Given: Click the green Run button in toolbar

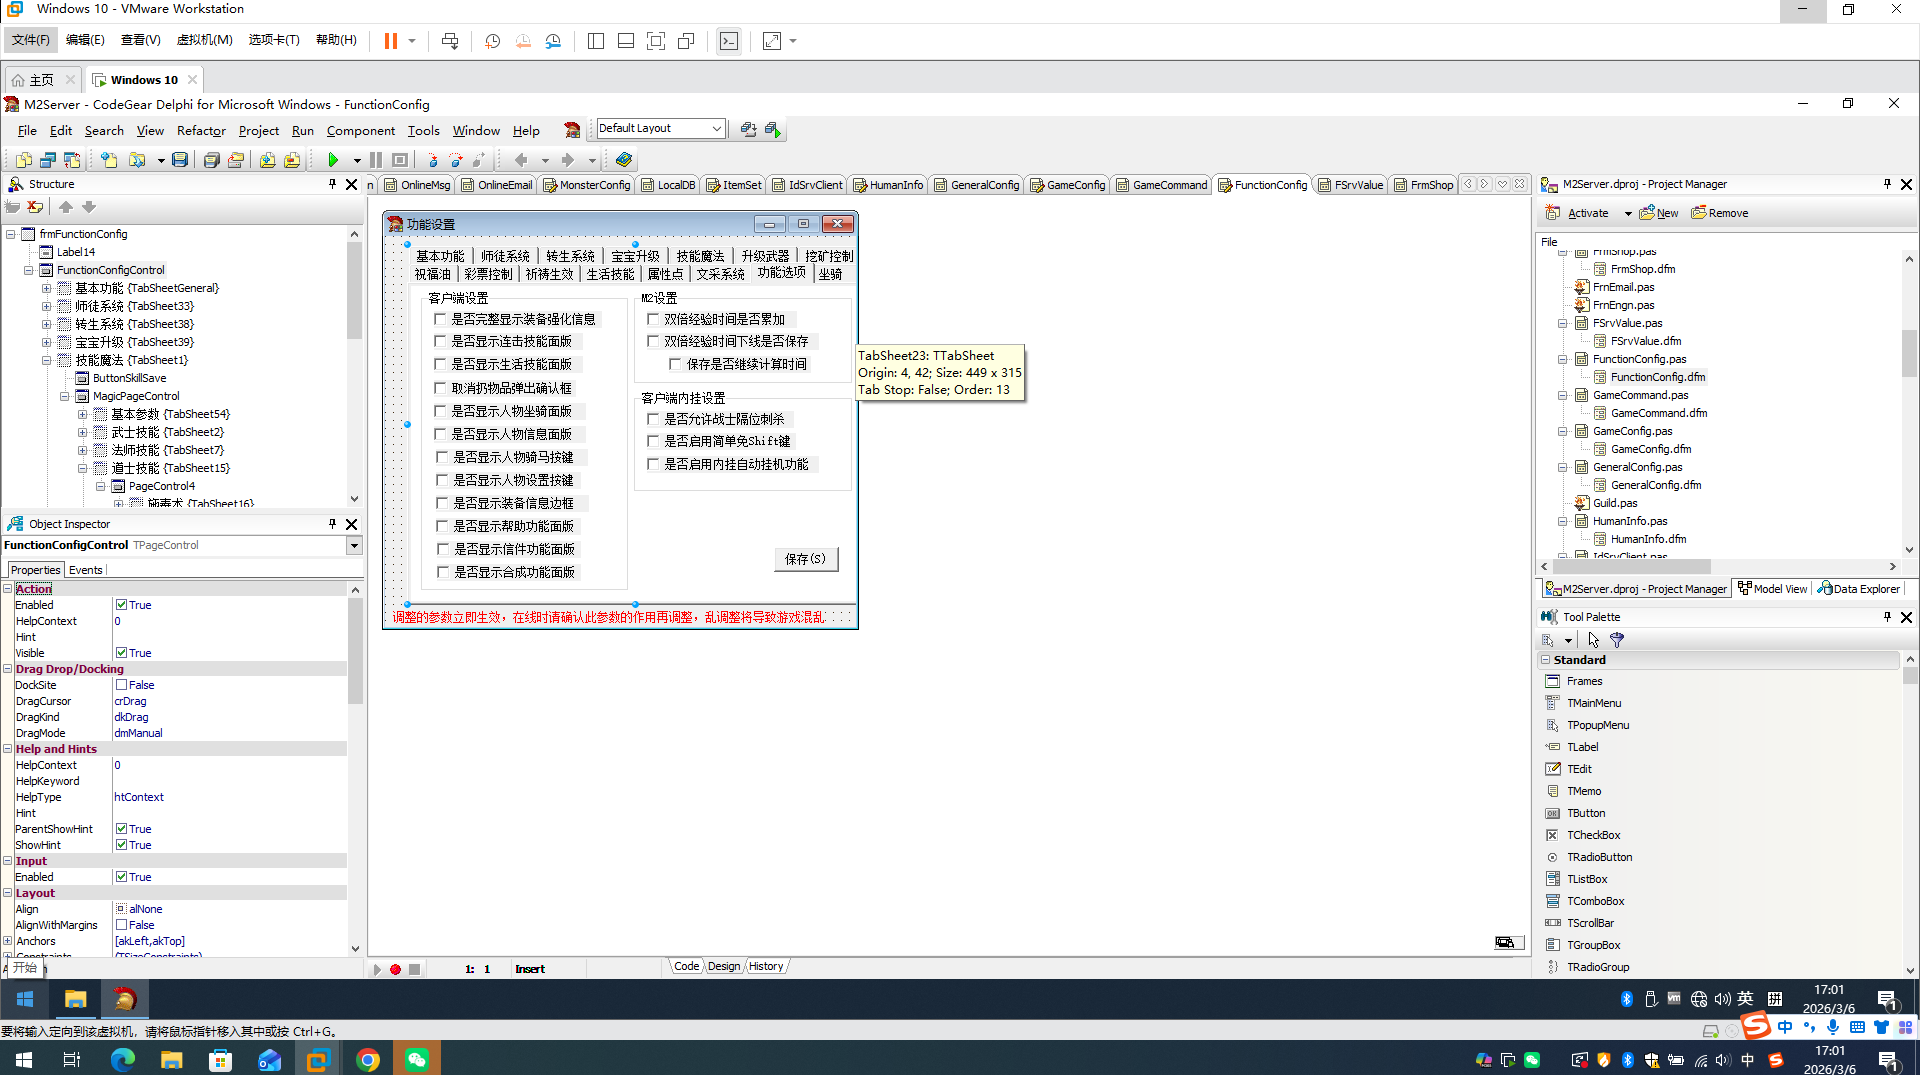Looking at the screenshot, I should pos(333,160).
